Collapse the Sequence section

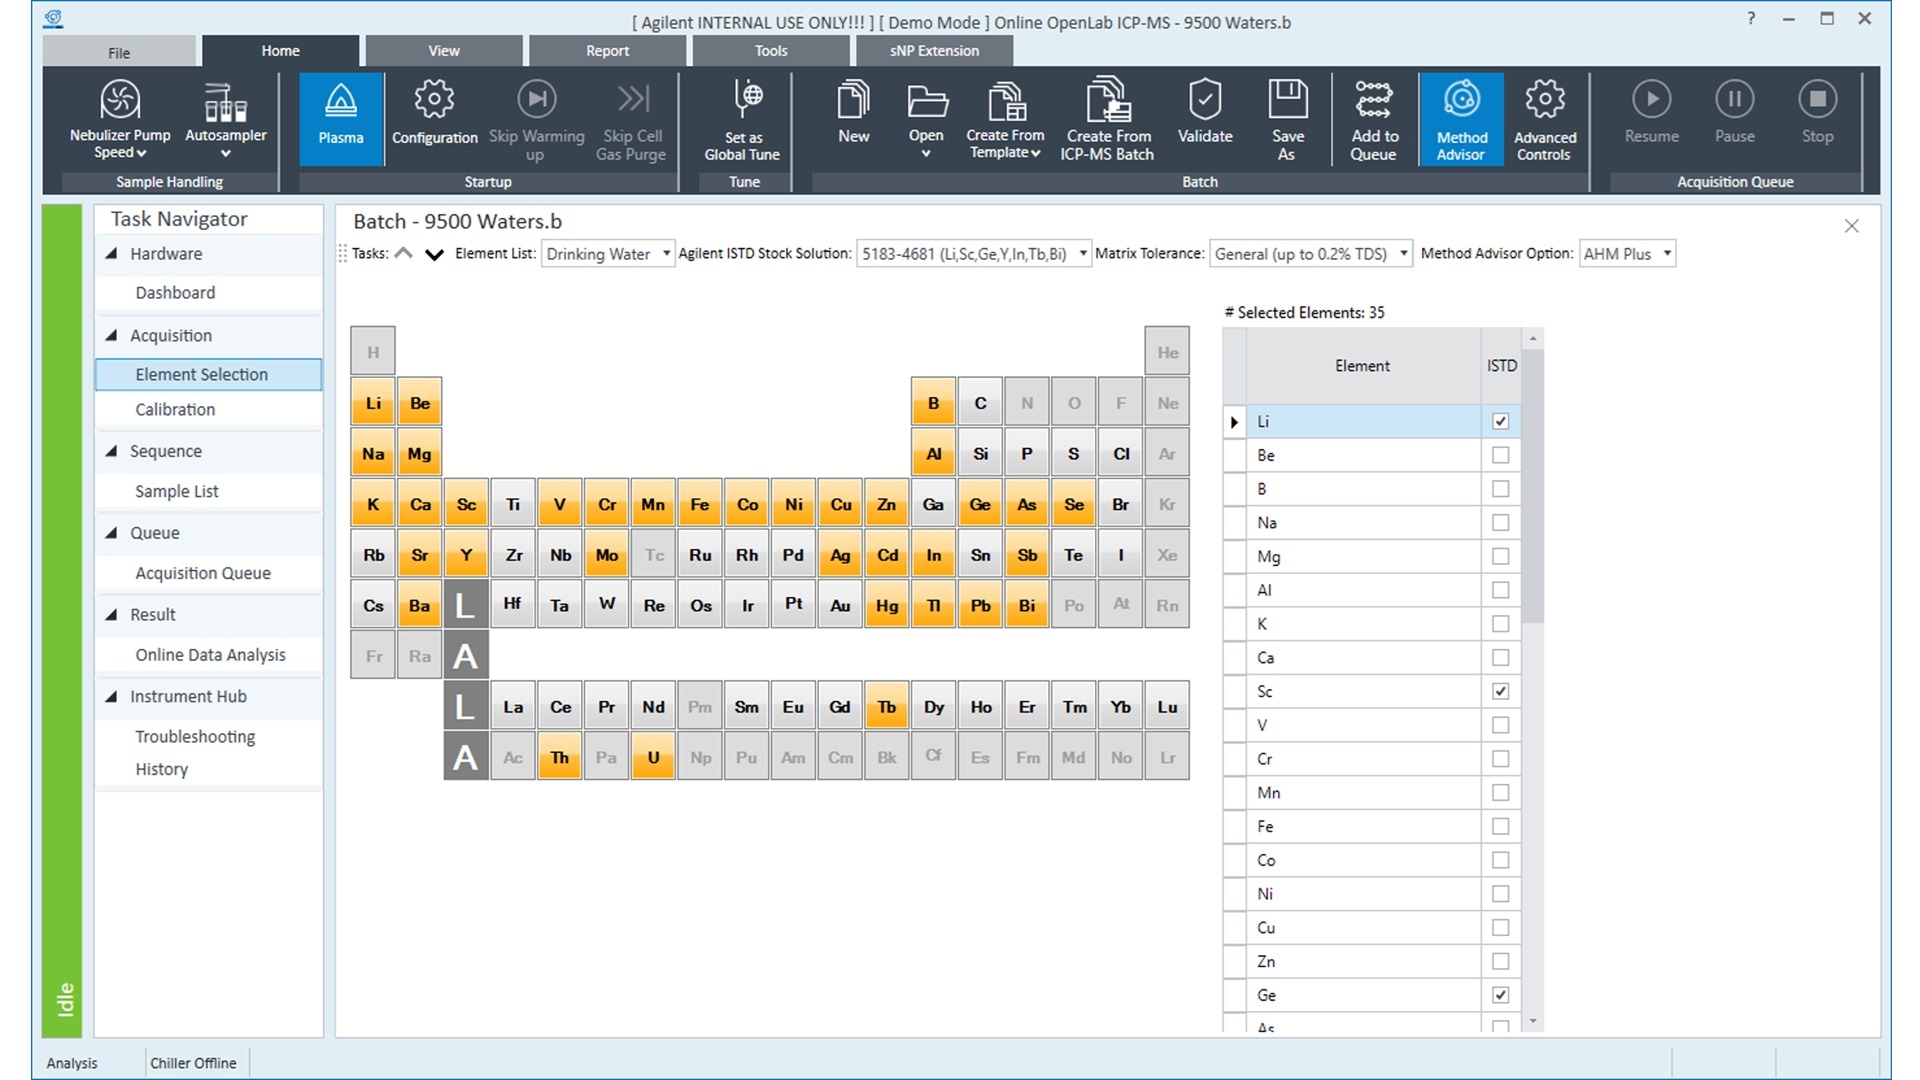112,451
